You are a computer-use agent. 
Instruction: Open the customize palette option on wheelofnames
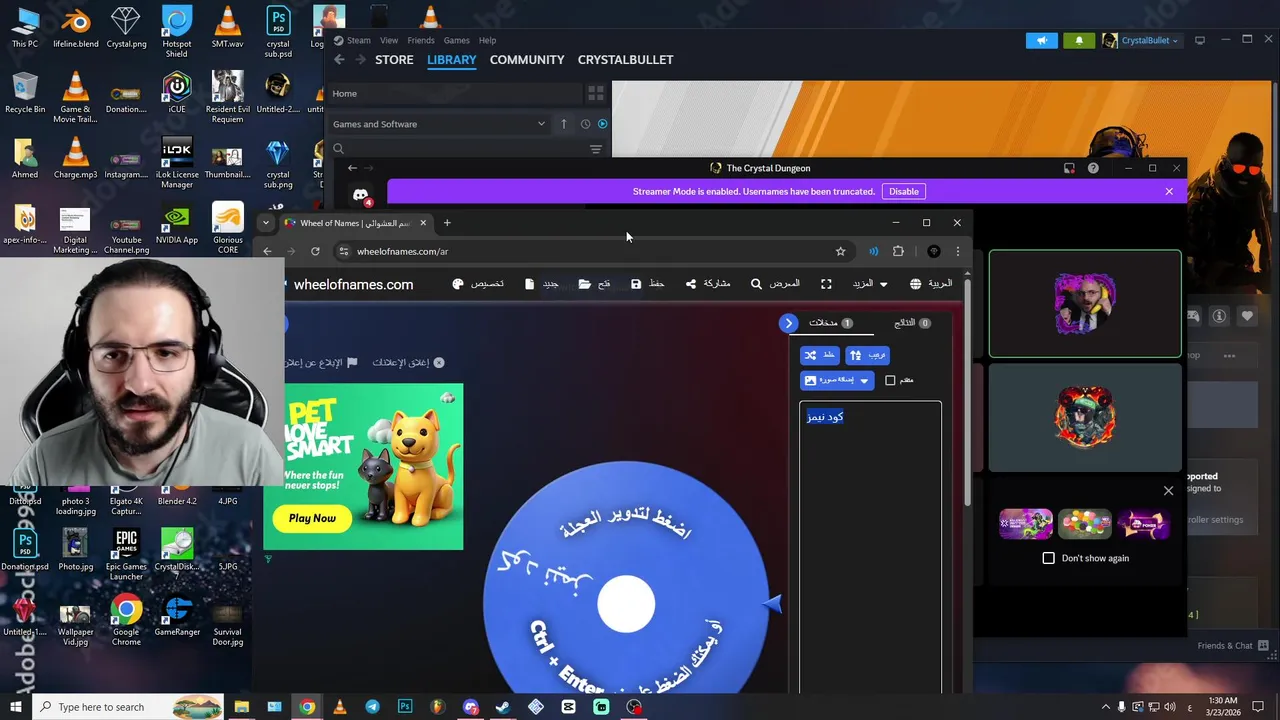pyautogui.click(x=477, y=284)
